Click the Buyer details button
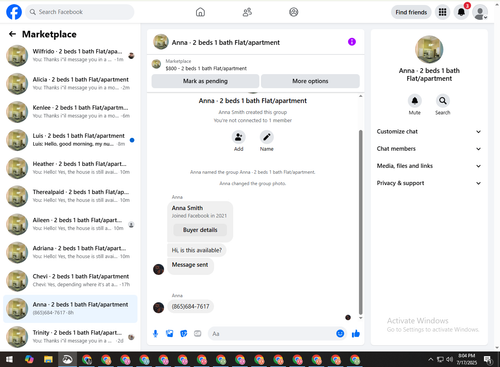This screenshot has height=367, width=500. coord(200,230)
